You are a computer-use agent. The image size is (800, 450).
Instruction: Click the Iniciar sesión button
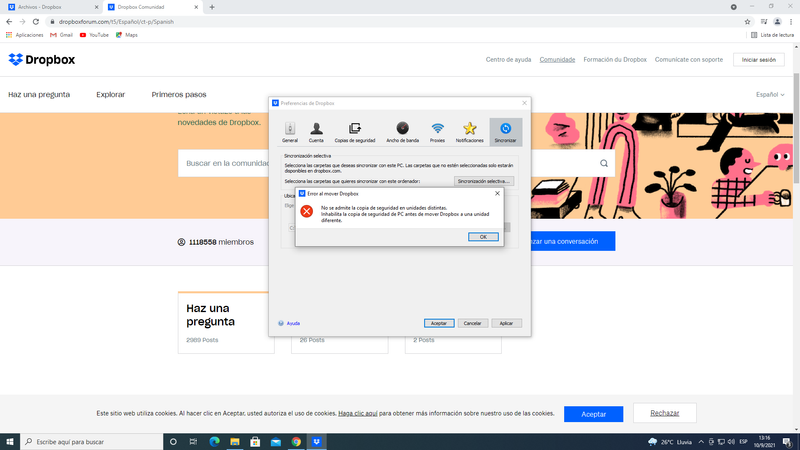tap(759, 60)
